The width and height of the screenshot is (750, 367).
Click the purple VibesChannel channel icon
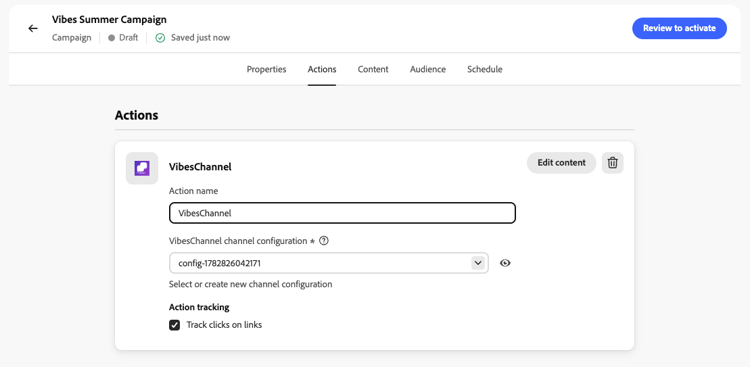pos(142,168)
